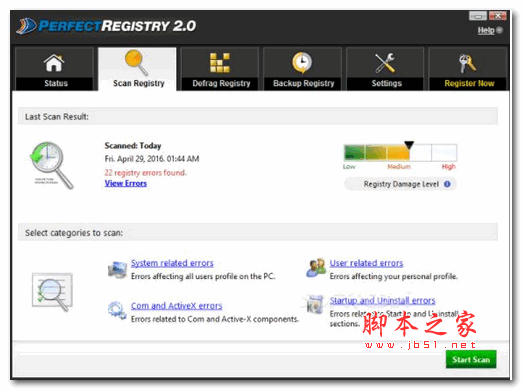Click the 'Low' damage level label
The height and width of the screenshot is (391, 523).
[349, 166]
